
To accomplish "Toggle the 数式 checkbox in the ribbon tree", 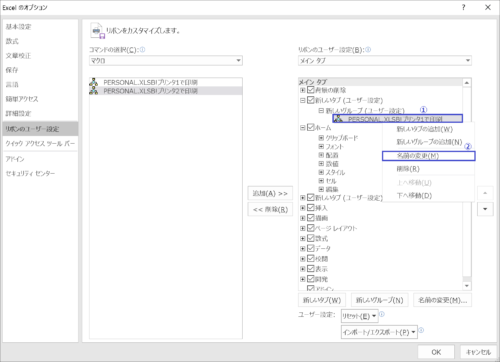I will [311, 238].
